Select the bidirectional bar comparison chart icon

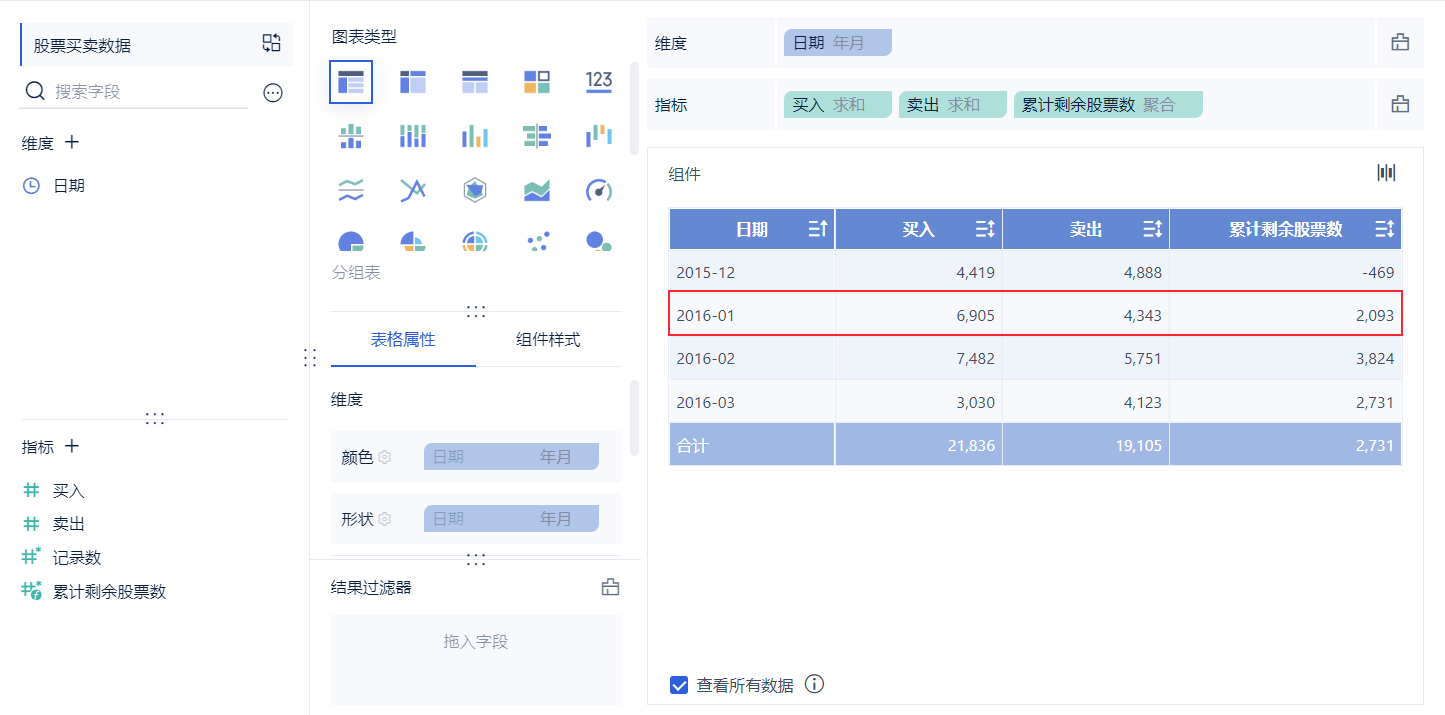point(537,136)
